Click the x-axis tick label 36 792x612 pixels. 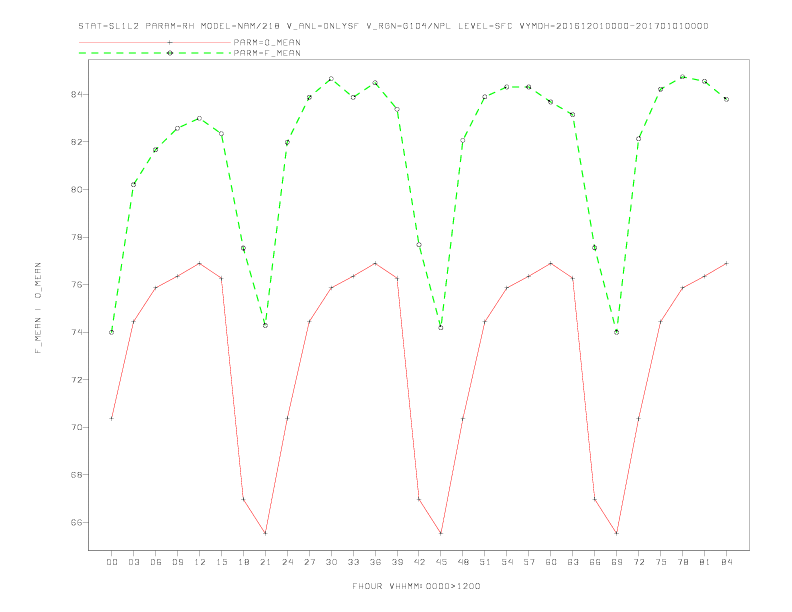pos(375,562)
